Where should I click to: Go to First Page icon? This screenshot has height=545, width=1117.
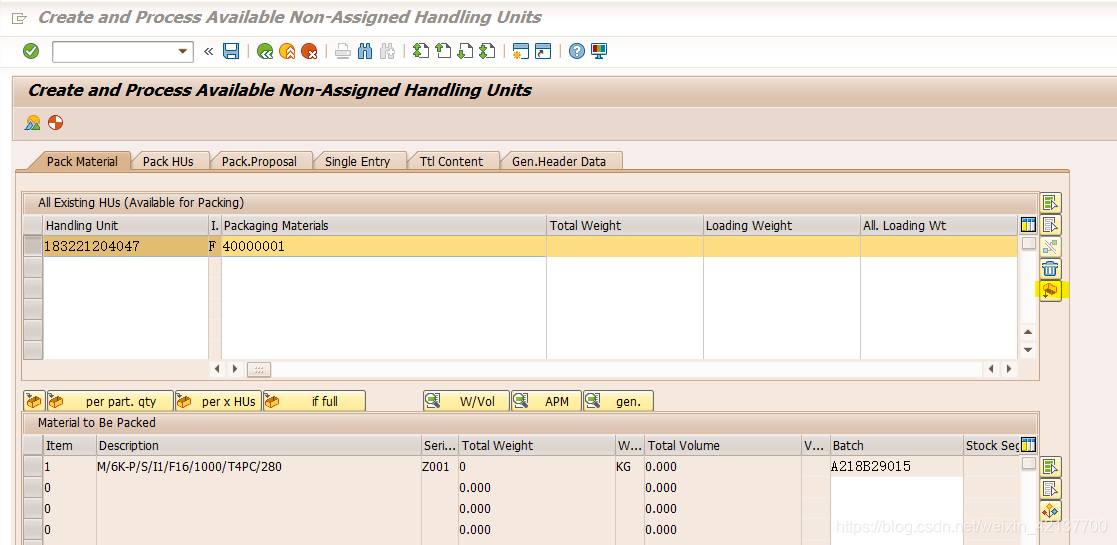click(x=422, y=51)
